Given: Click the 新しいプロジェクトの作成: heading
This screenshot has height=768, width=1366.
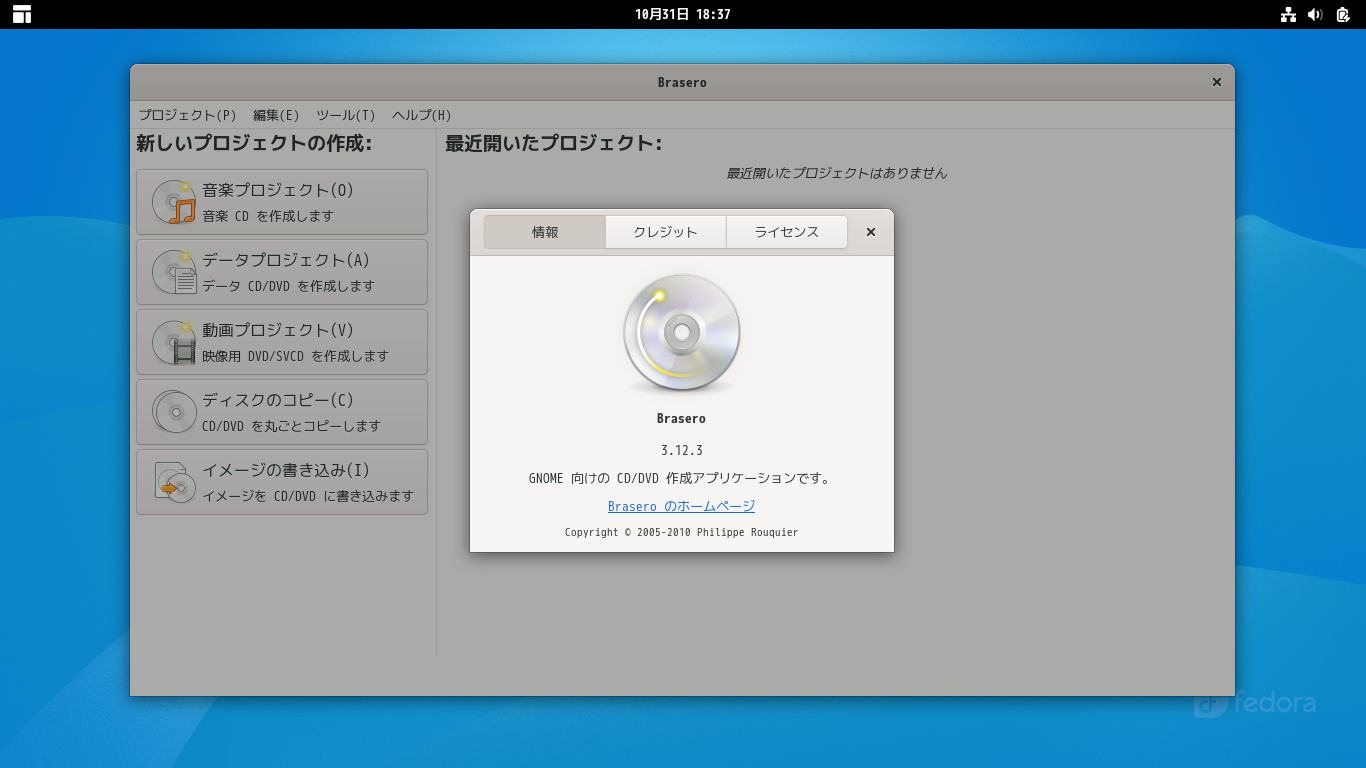Looking at the screenshot, I should pos(254,144).
